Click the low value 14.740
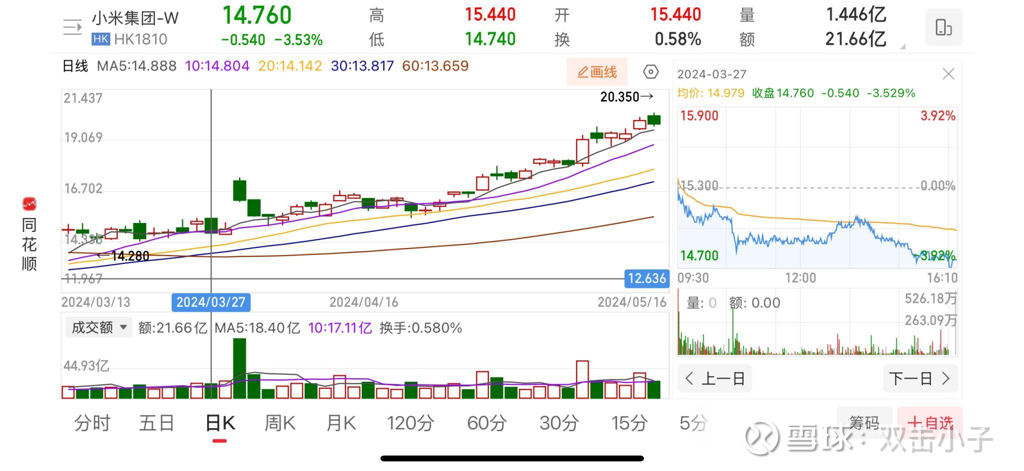Viewport: 1024px width, 471px height. 490,39
